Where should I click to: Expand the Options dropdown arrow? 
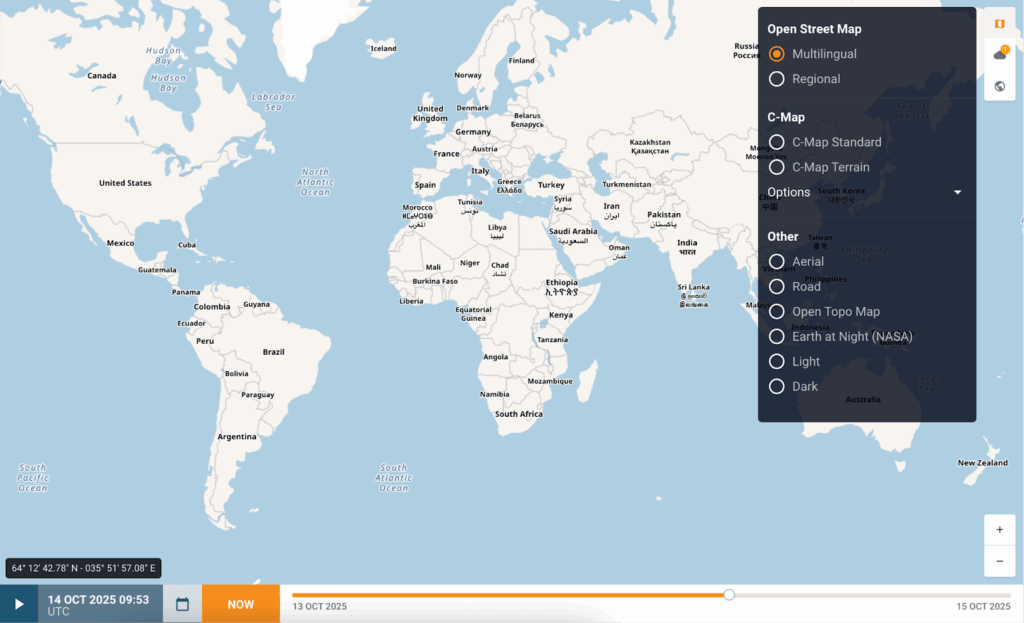pos(957,192)
